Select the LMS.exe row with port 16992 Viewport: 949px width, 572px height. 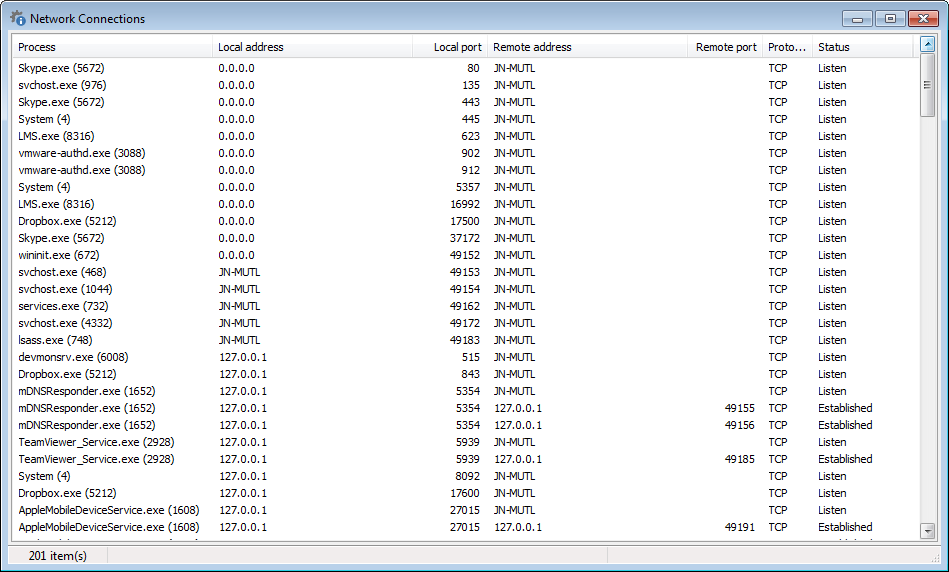[x=465, y=204]
